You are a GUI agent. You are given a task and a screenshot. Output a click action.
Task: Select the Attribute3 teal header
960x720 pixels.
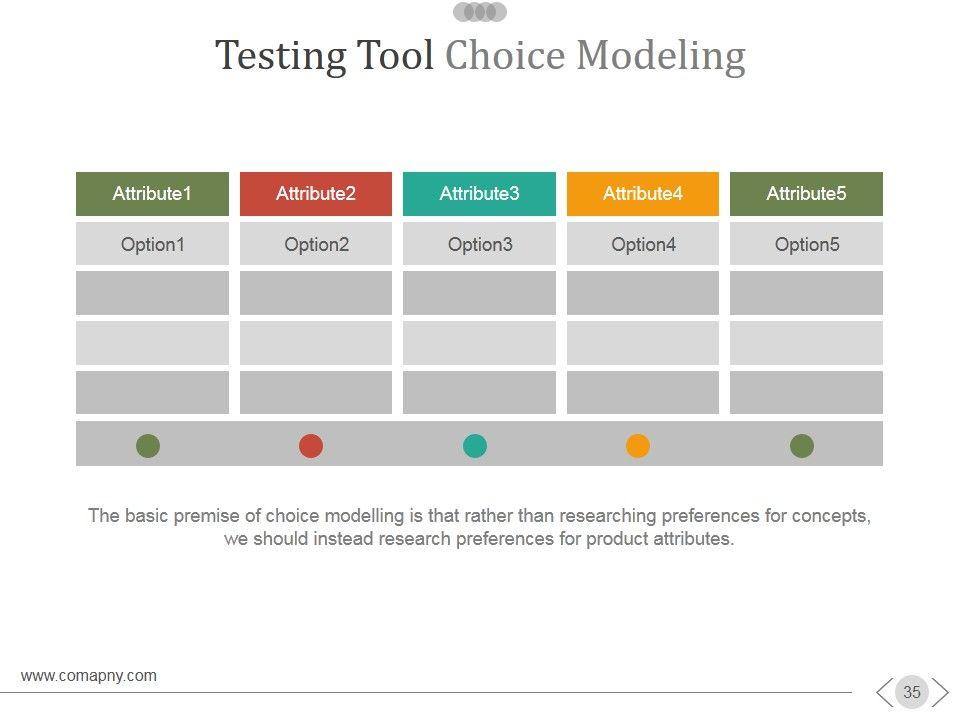coord(479,194)
